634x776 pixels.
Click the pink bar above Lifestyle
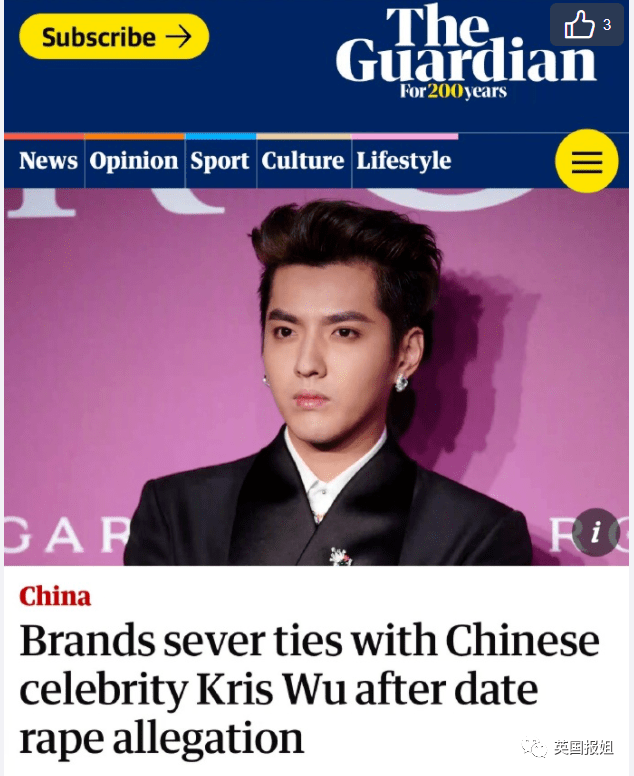(405, 137)
